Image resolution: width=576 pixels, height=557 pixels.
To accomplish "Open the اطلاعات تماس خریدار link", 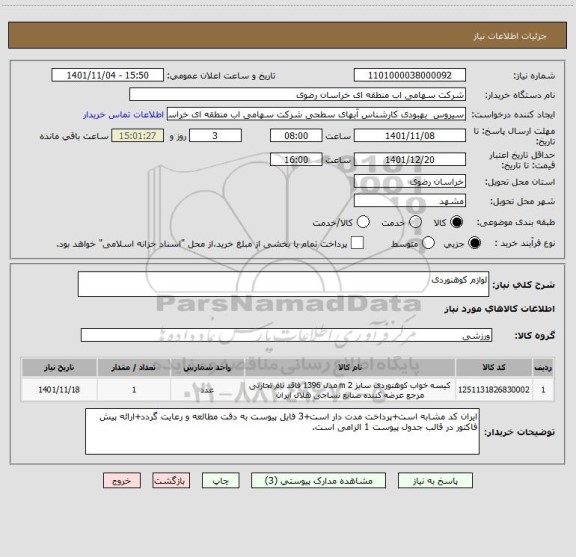I will pos(123,115).
